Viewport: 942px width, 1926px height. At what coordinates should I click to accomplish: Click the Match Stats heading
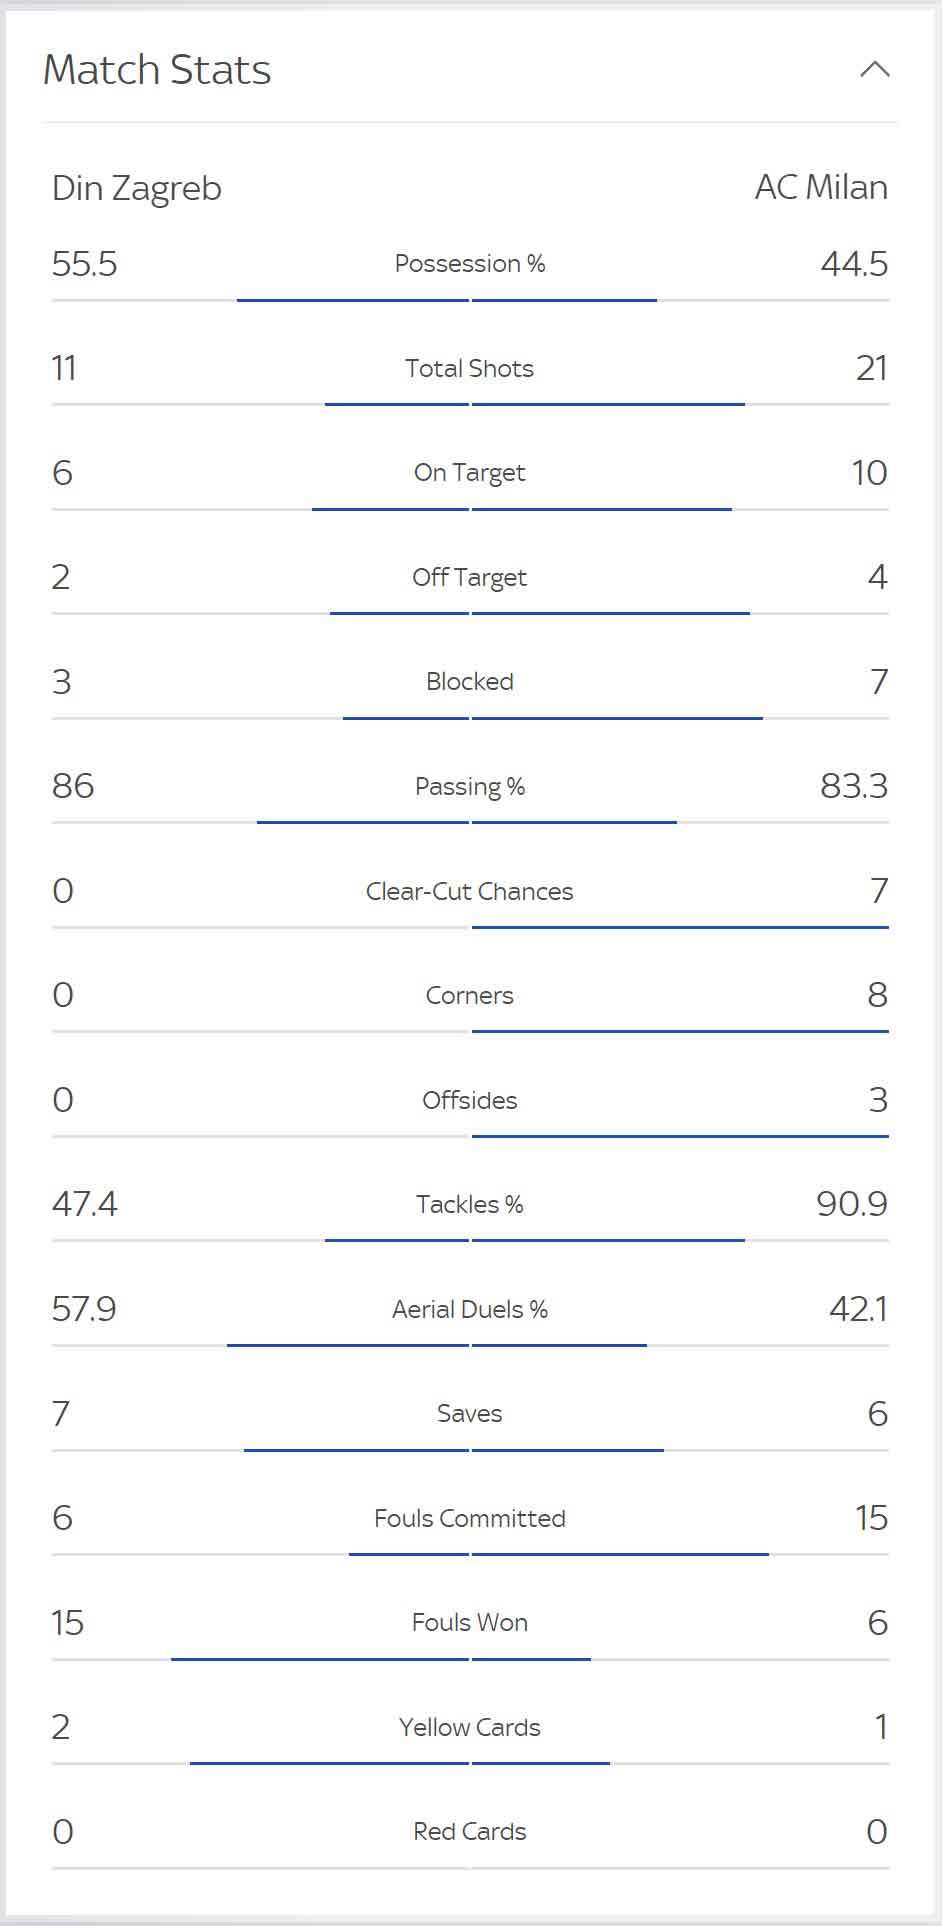click(x=157, y=69)
